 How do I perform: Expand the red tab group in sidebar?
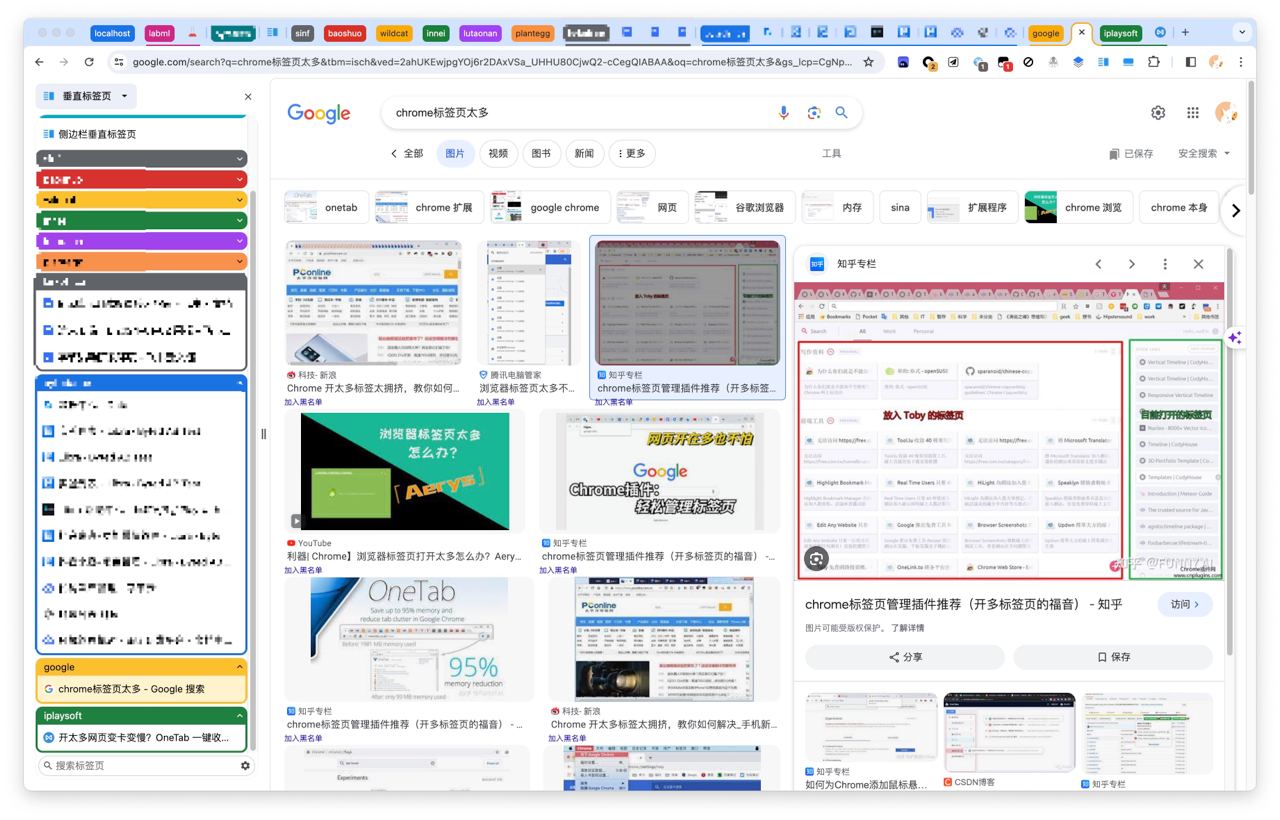tap(141, 179)
